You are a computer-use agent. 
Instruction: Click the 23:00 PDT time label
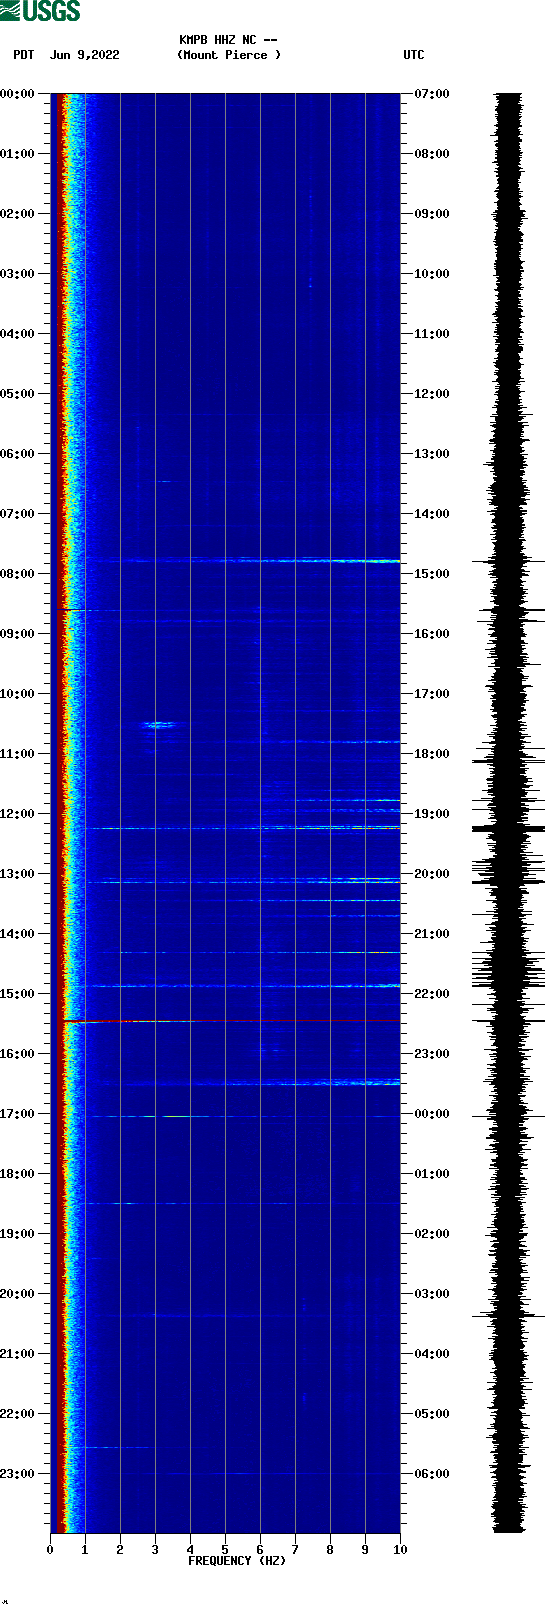coord(17,1474)
